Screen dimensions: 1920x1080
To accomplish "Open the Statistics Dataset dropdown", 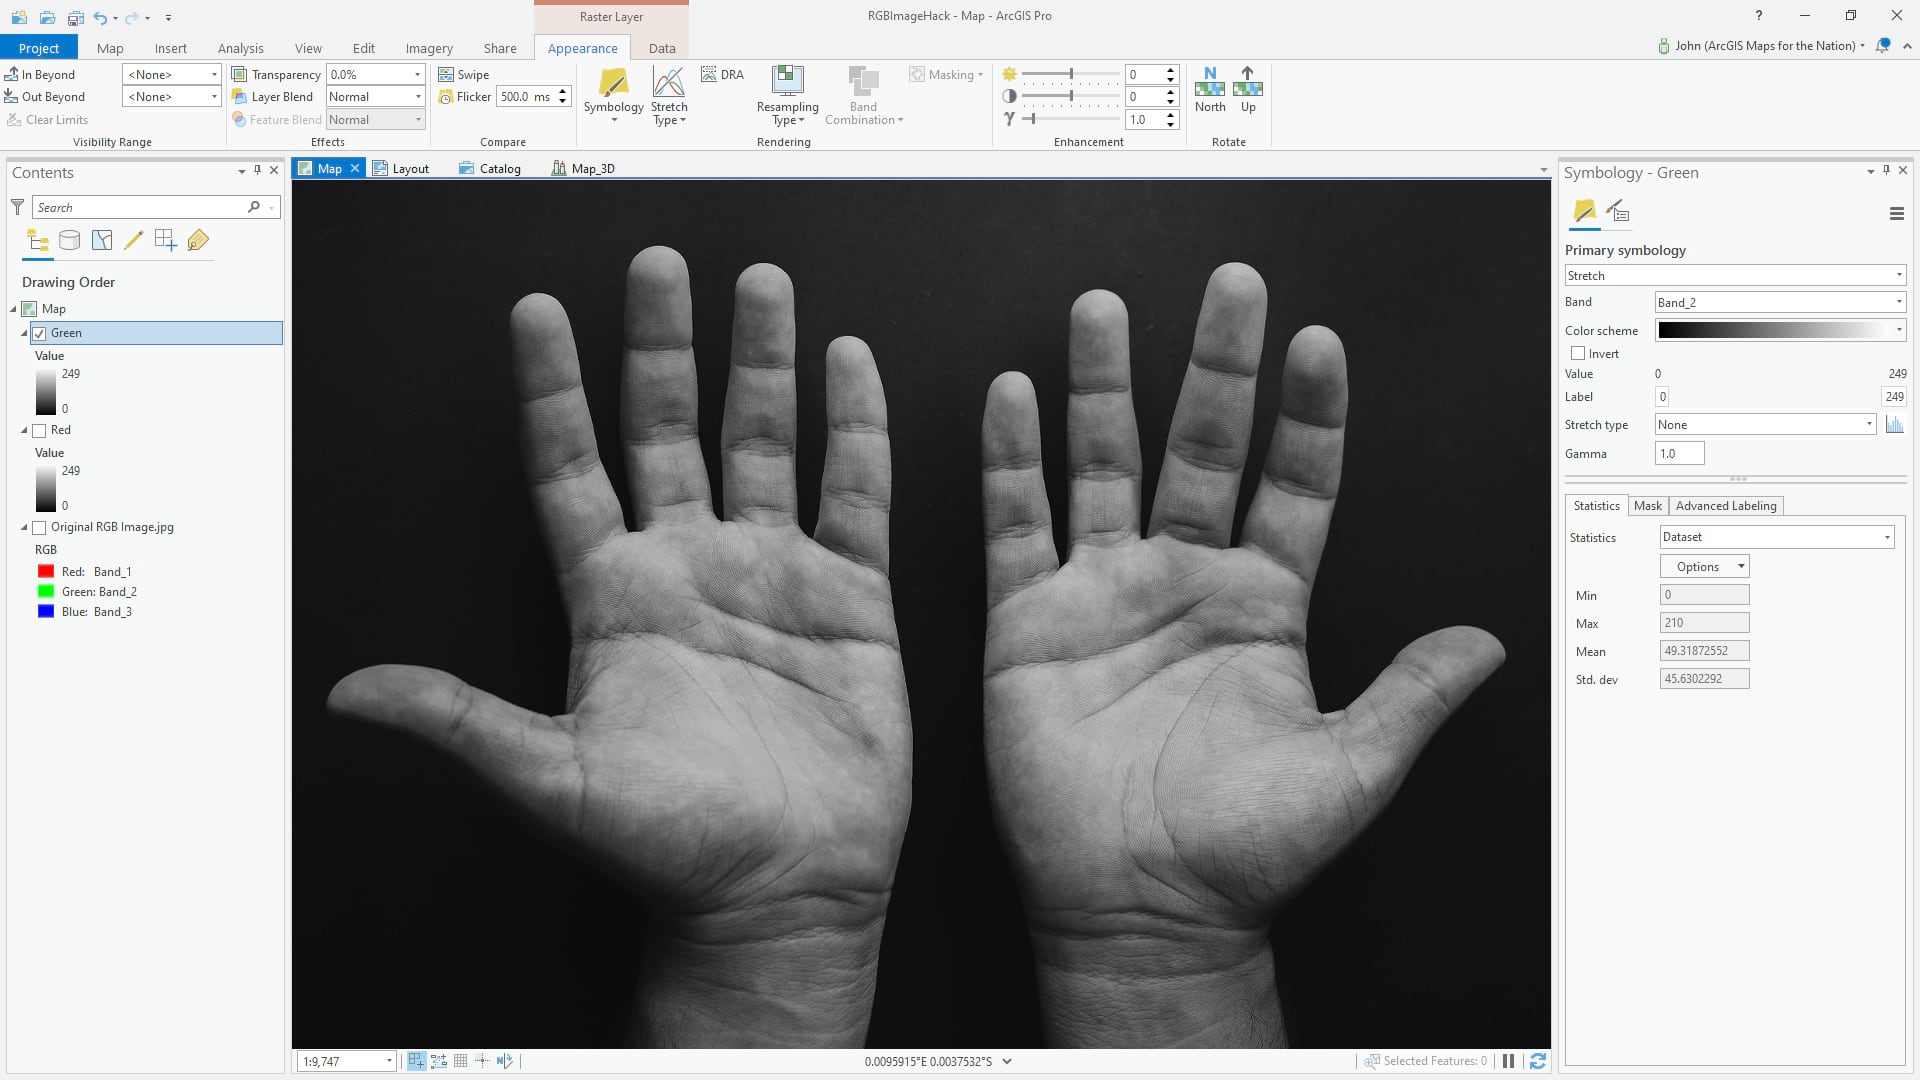I will point(1776,537).
